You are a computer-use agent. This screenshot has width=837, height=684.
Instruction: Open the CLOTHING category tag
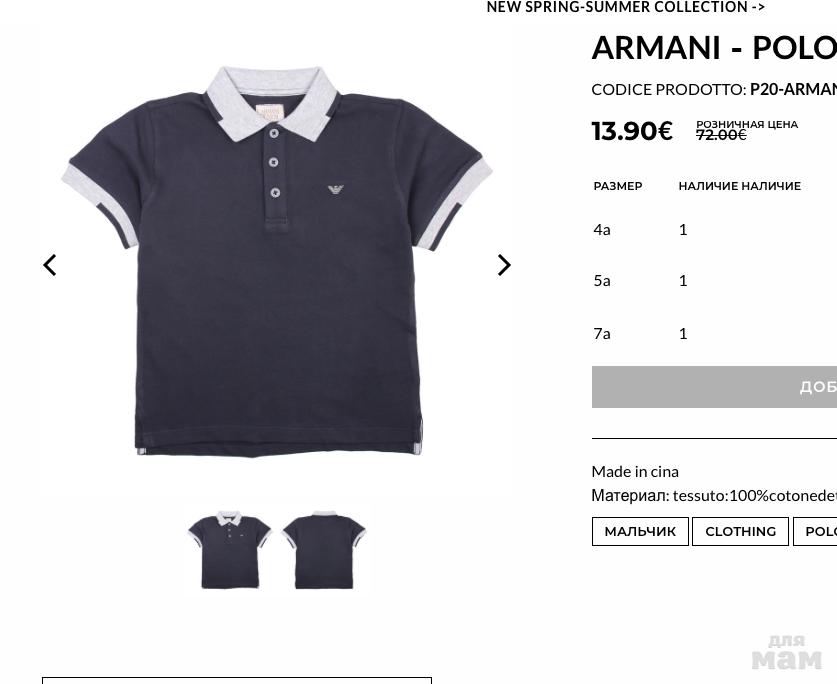click(740, 531)
